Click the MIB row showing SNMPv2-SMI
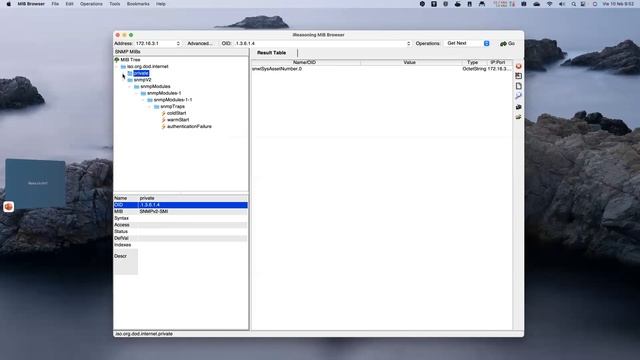 click(180, 211)
